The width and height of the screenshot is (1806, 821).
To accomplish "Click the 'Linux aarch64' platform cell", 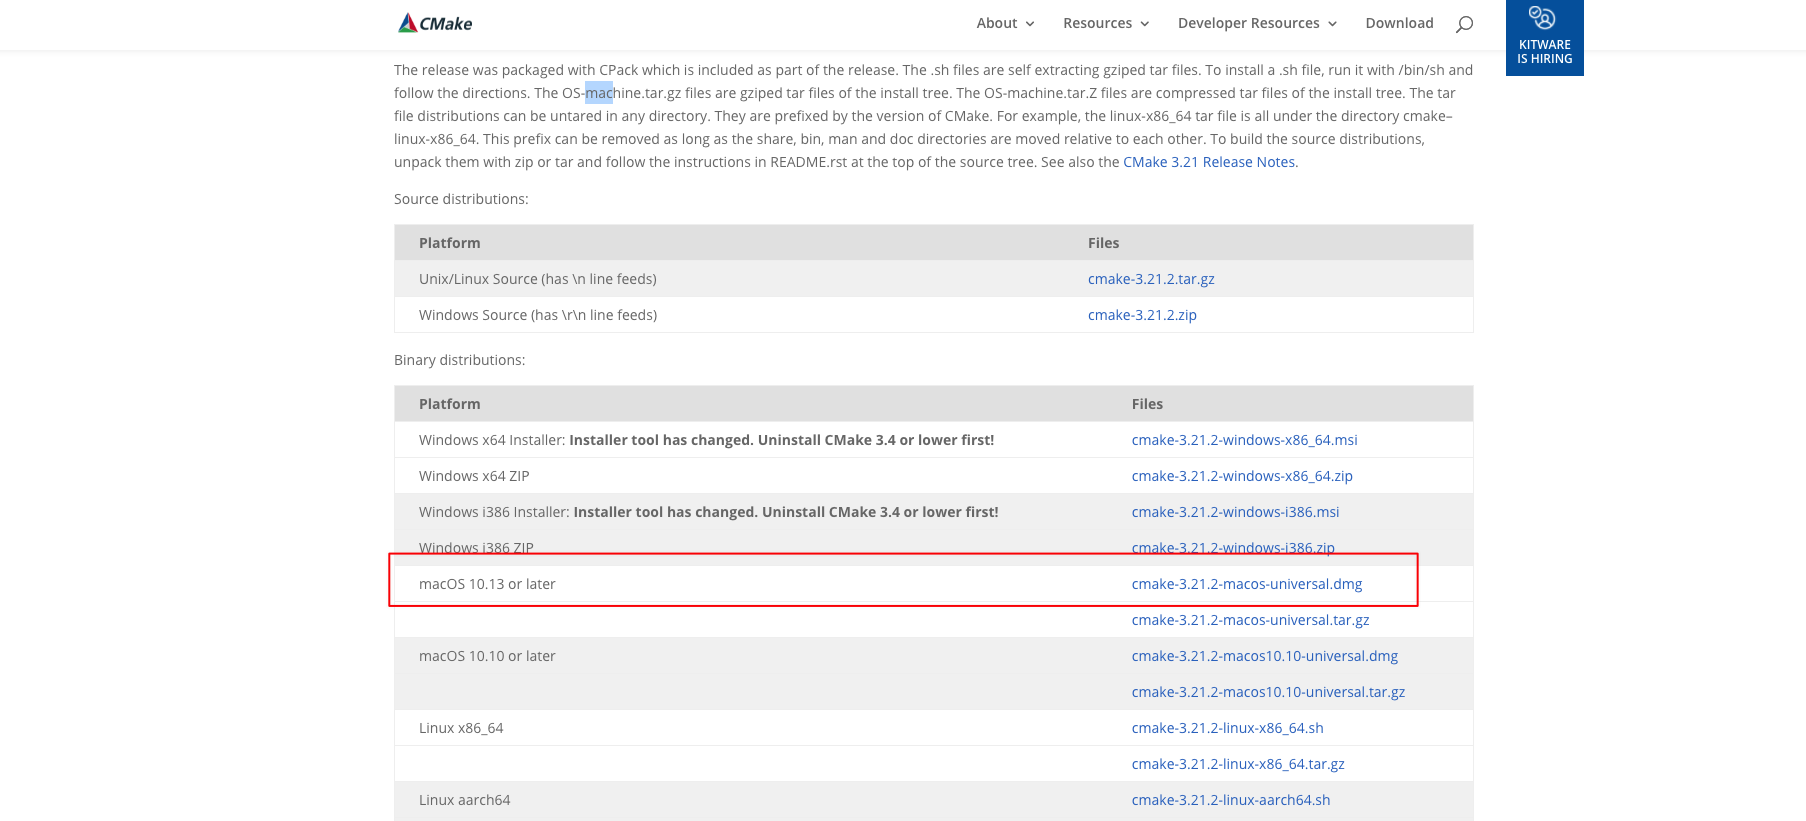I will coord(464,800).
